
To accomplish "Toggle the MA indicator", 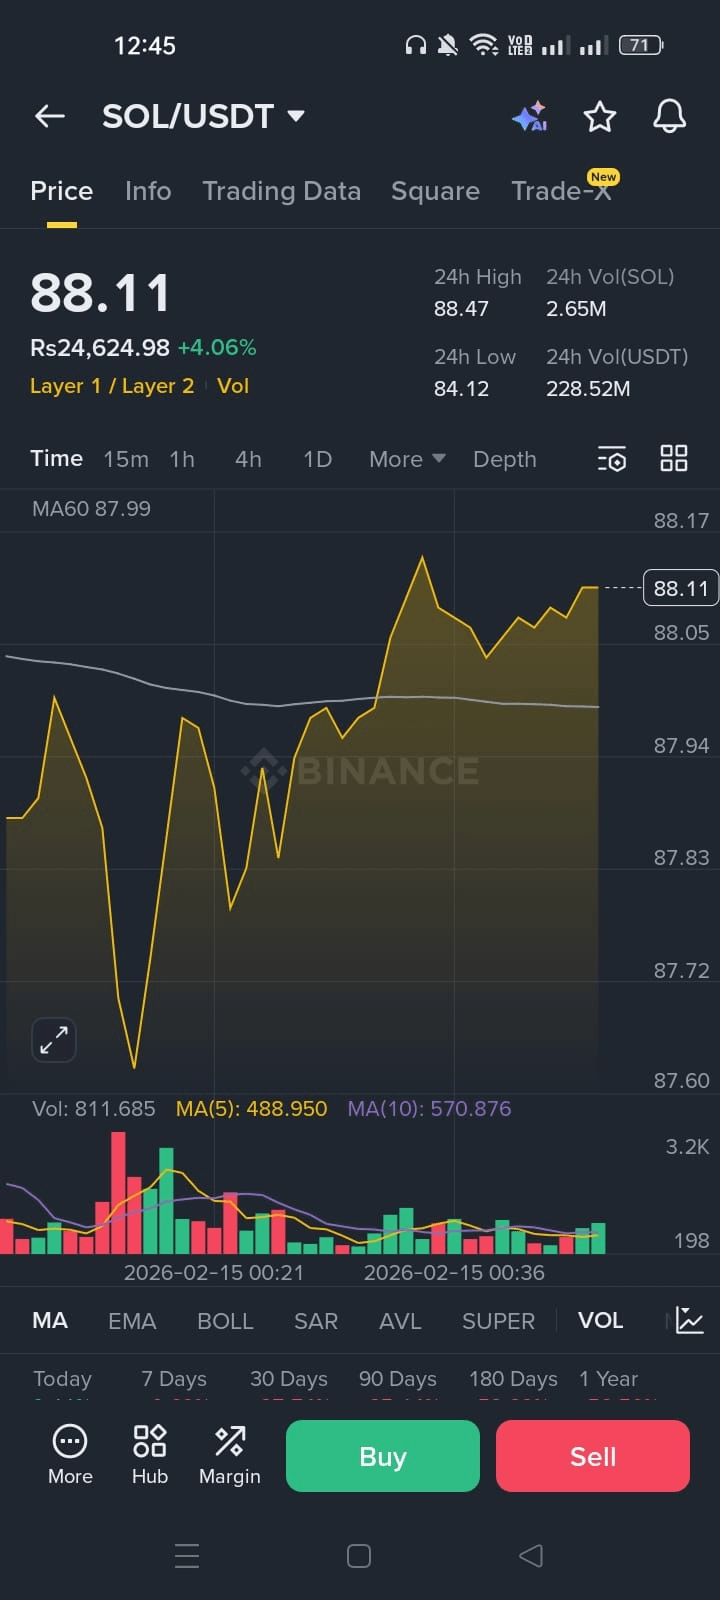I will coord(50,1321).
